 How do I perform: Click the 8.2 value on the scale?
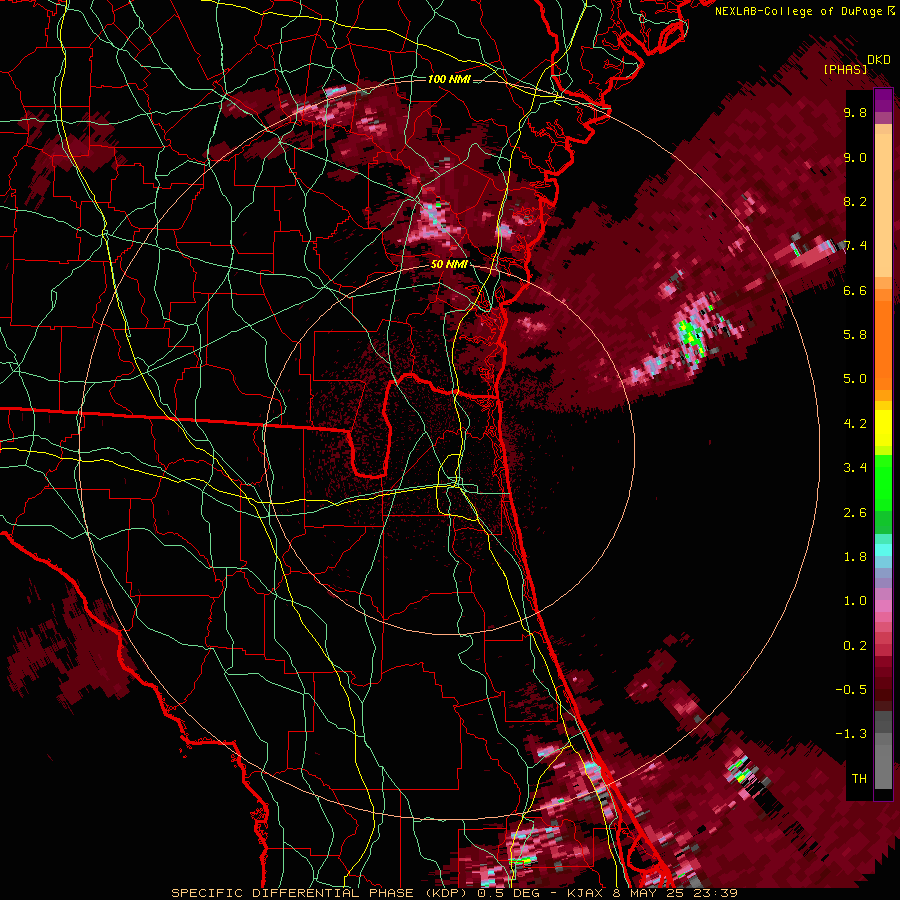[855, 202]
